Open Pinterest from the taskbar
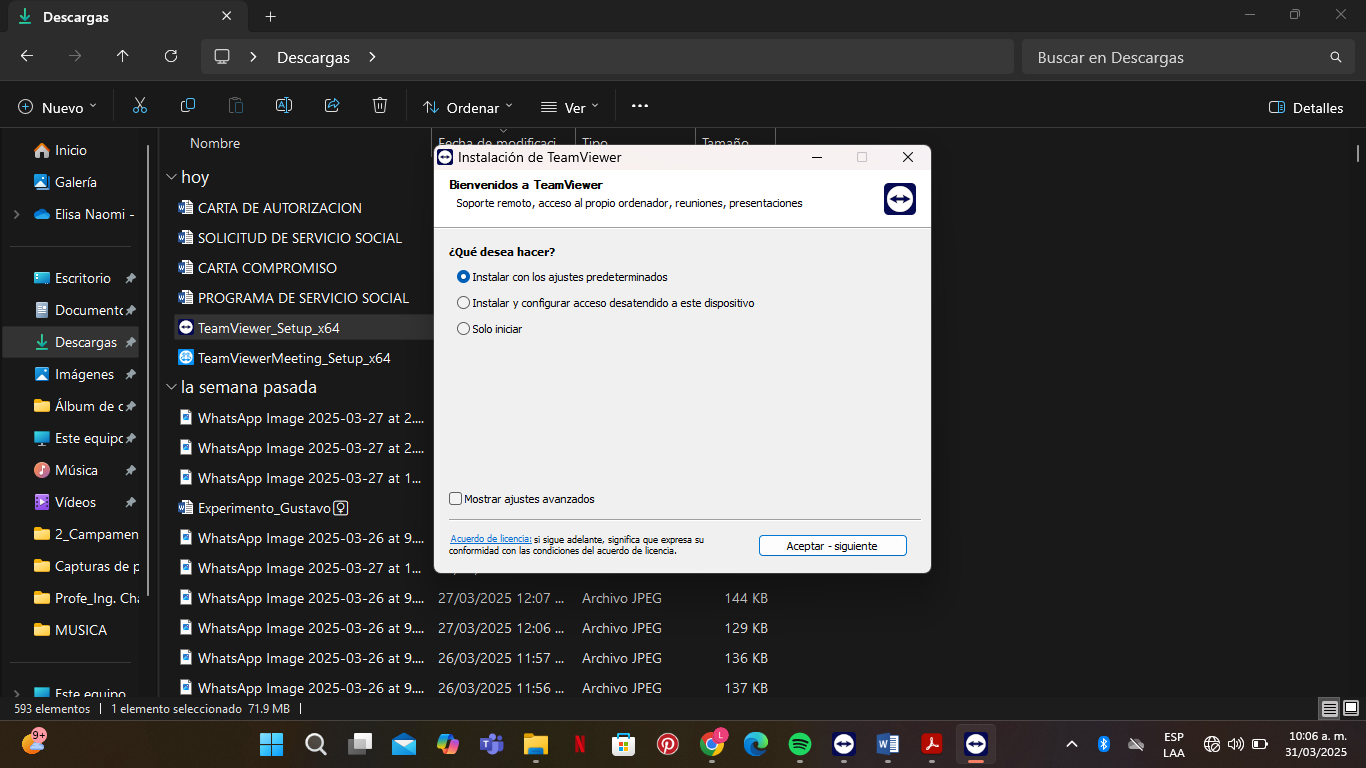The image size is (1366, 768). [x=668, y=744]
